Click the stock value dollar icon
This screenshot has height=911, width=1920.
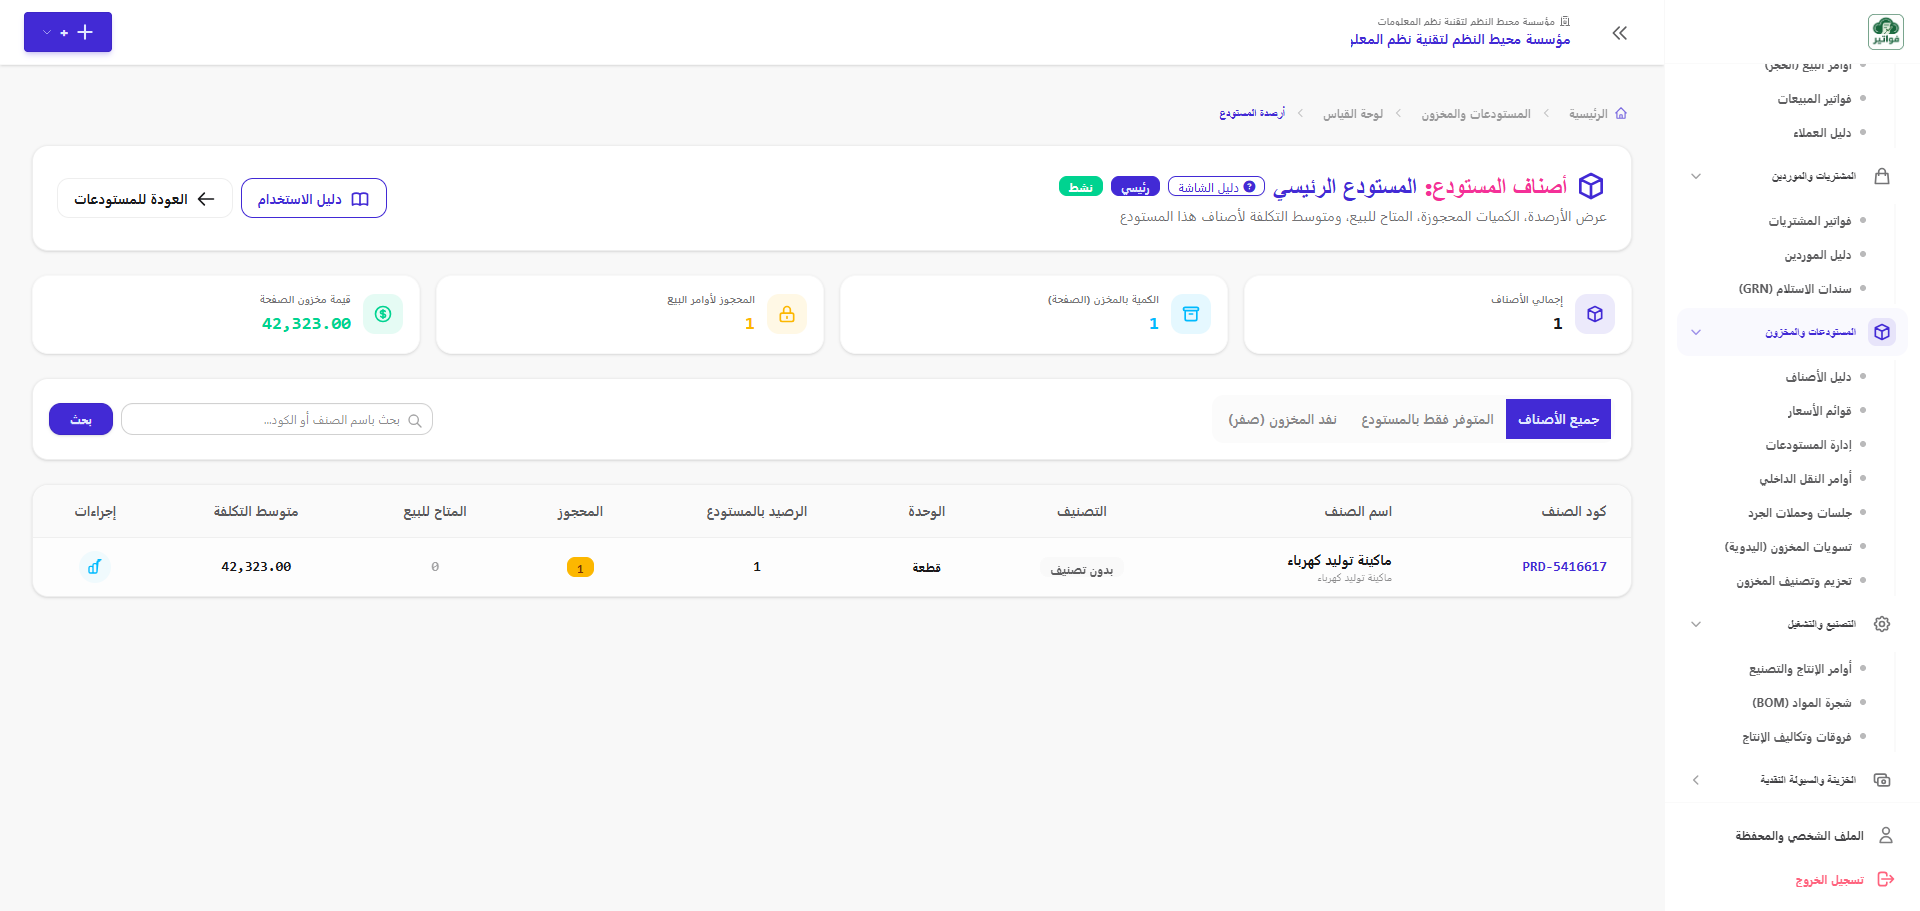click(383, 314)
